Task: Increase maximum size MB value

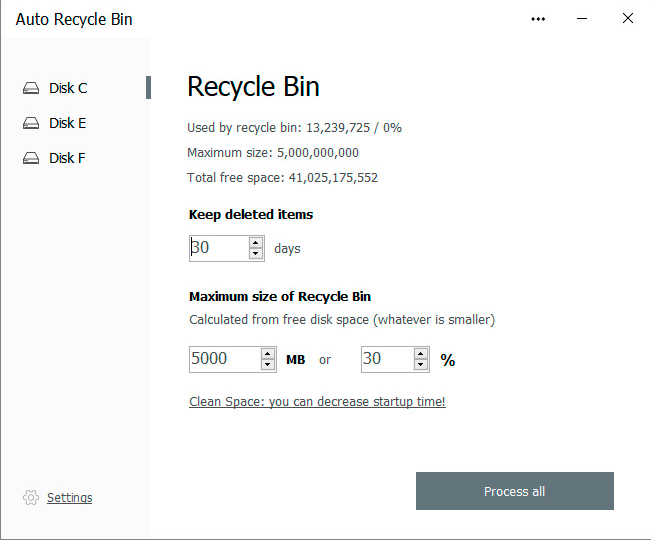Action: (268, 354)
